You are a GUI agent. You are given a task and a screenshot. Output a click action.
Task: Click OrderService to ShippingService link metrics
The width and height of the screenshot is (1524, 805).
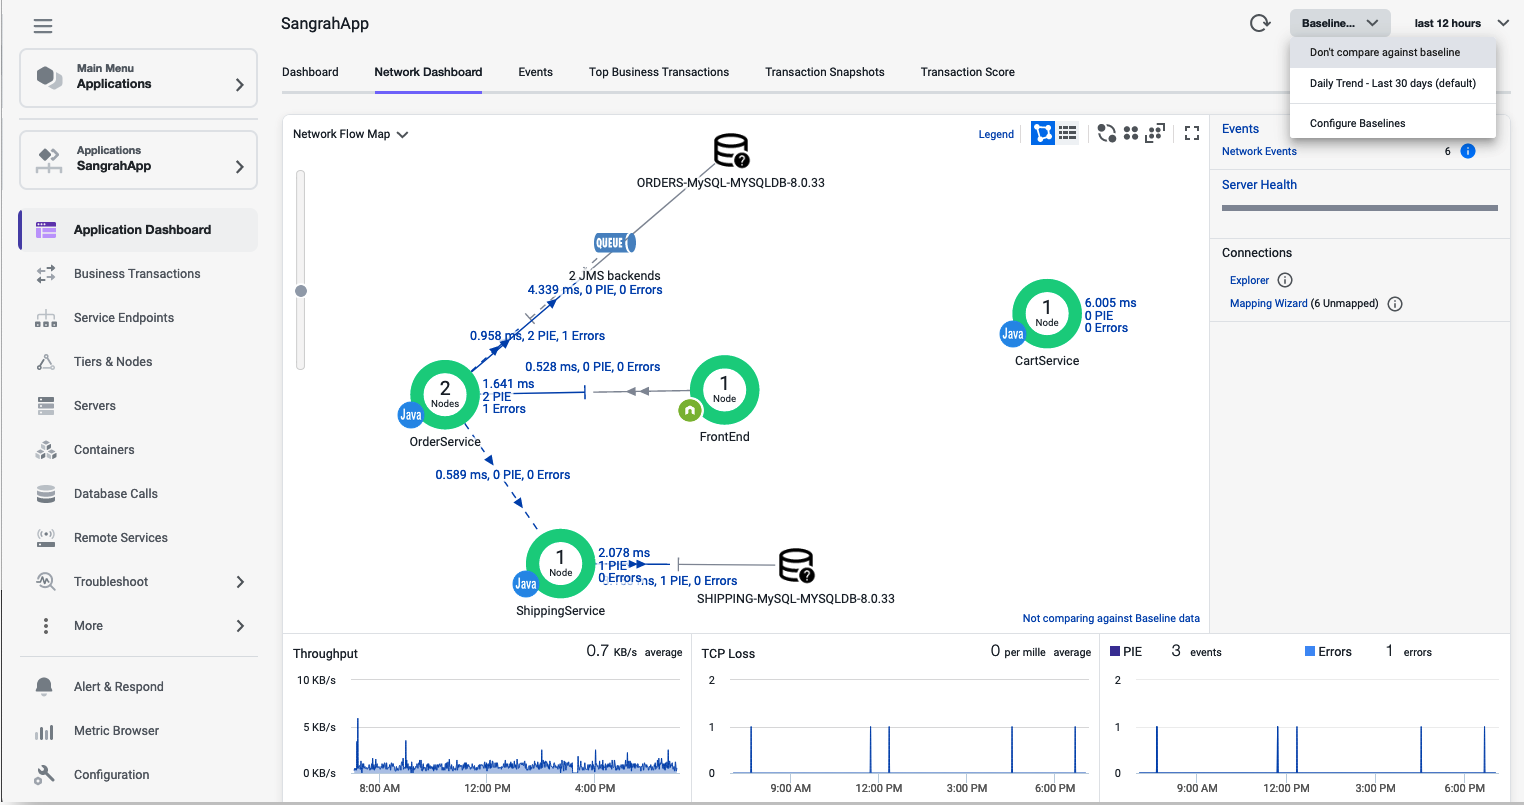pos(503,475)
